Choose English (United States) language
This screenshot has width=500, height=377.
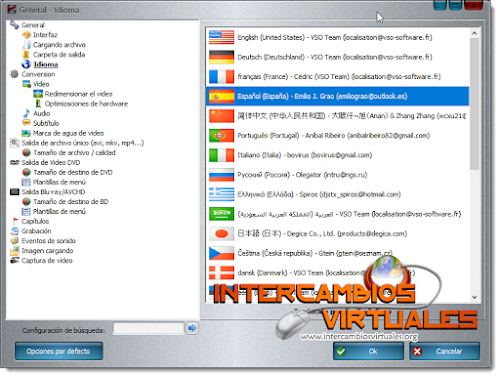[x=337, y=37]
